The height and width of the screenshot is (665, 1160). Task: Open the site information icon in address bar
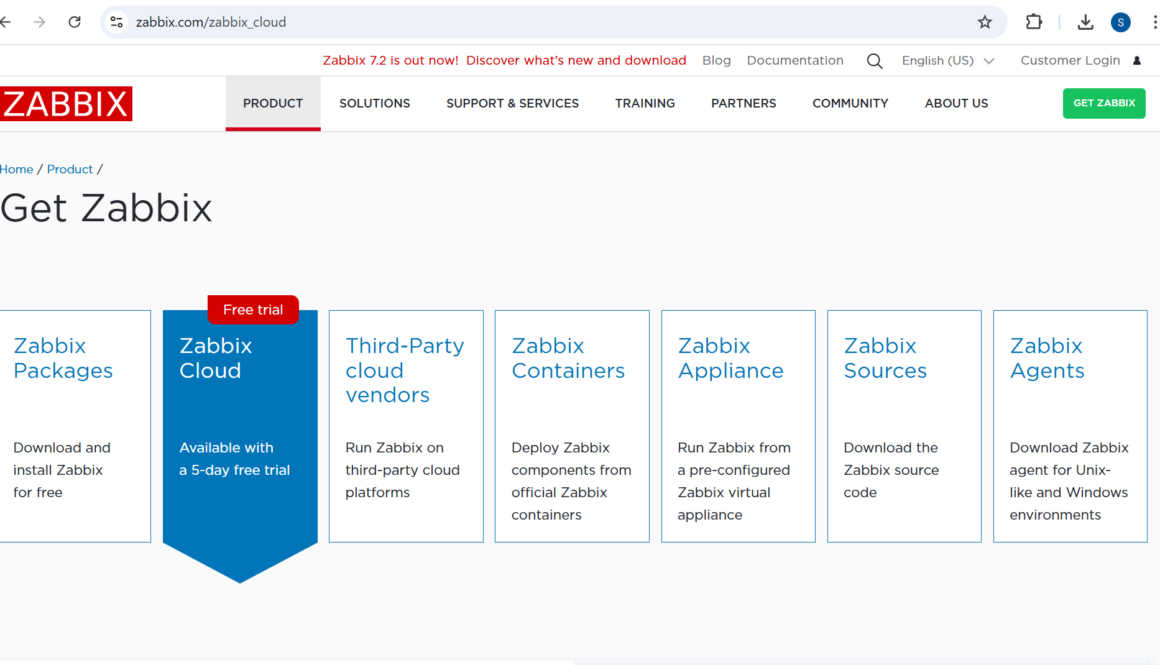click(117, 20)
